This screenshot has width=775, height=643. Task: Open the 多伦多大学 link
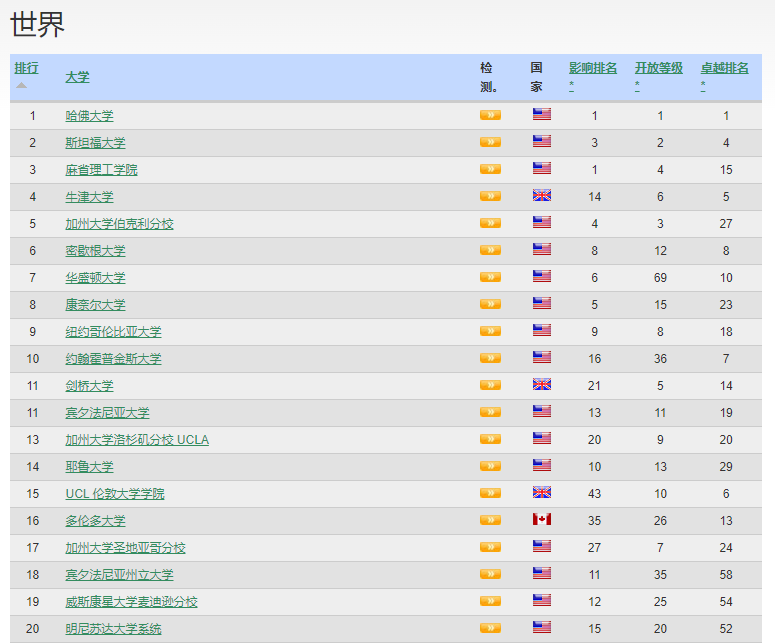coord(95,520)
